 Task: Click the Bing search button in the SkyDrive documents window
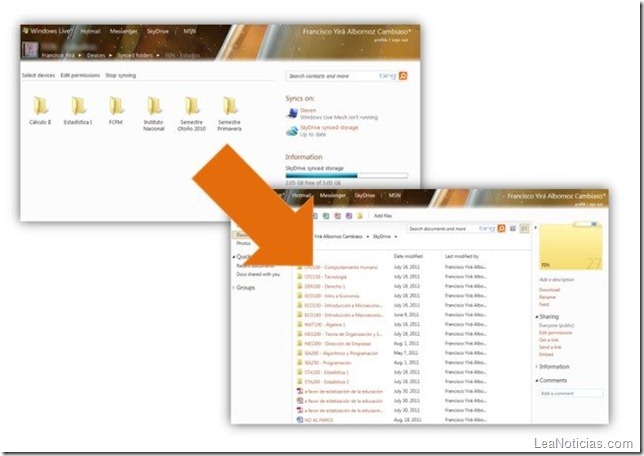coord(501,228)
